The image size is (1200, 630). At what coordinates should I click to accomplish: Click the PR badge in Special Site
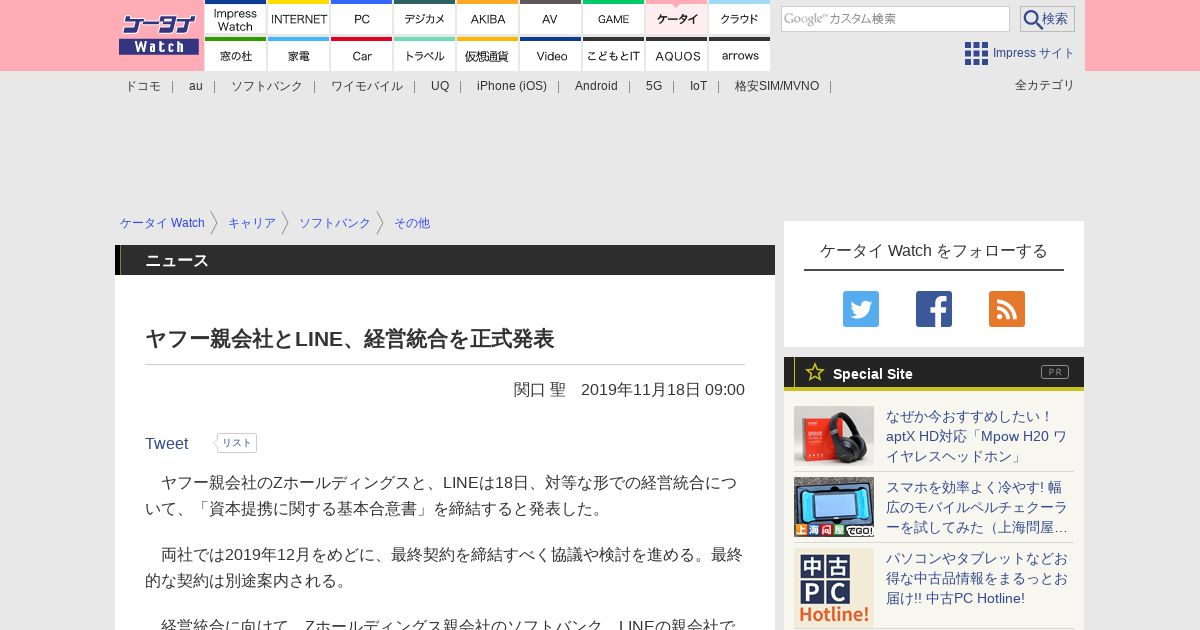pyautogui.click(x=1055, y=372)
